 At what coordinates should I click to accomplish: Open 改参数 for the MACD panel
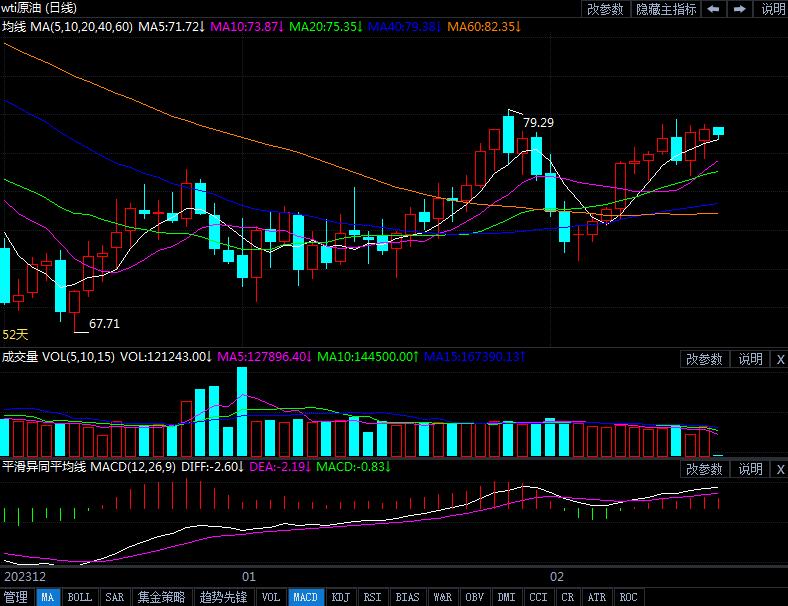[x=705, y=469]
